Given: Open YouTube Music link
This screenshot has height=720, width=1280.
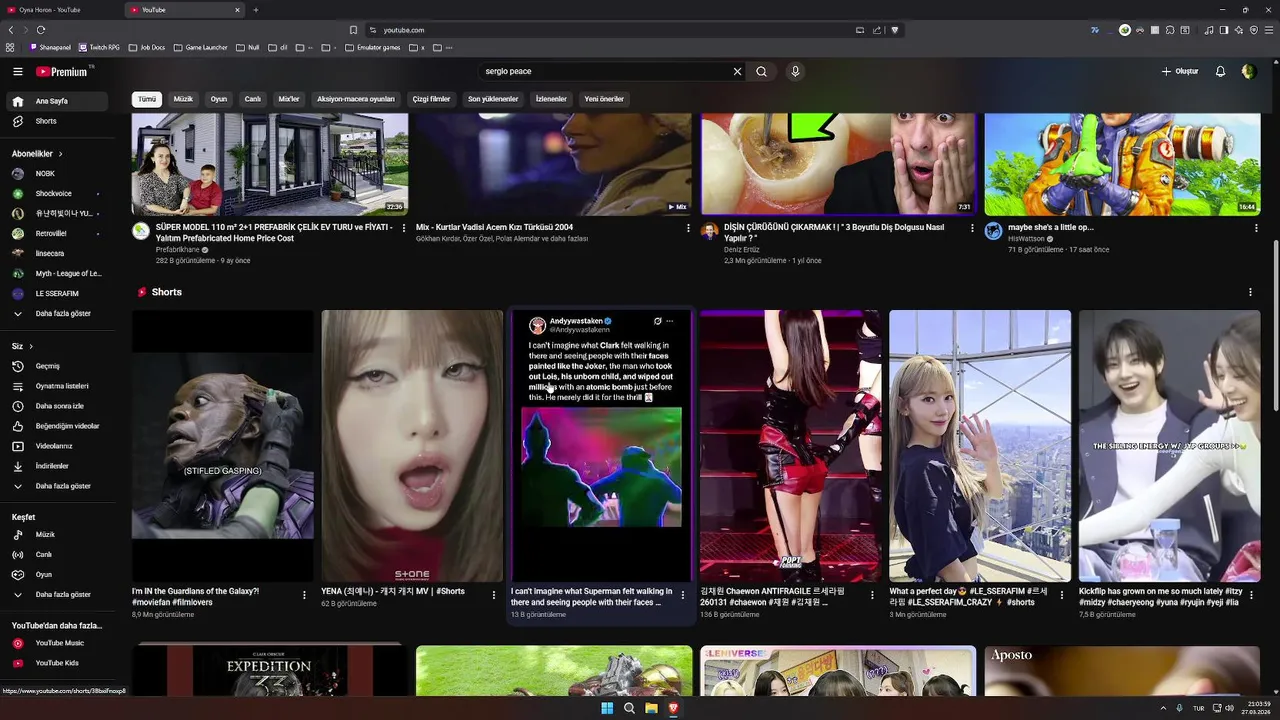Looking at the screenshot, I should pyautogui.click(x=58, y=643).
